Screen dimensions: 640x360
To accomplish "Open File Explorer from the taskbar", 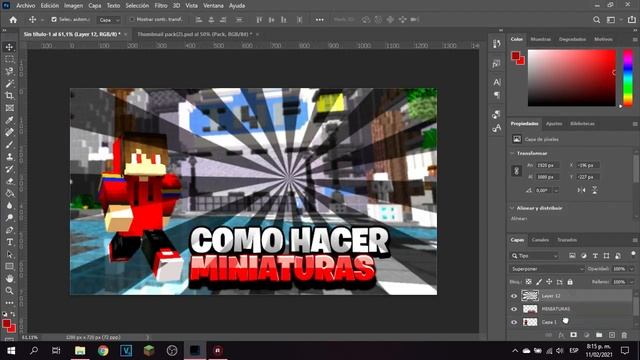I will tap(80, 351).
